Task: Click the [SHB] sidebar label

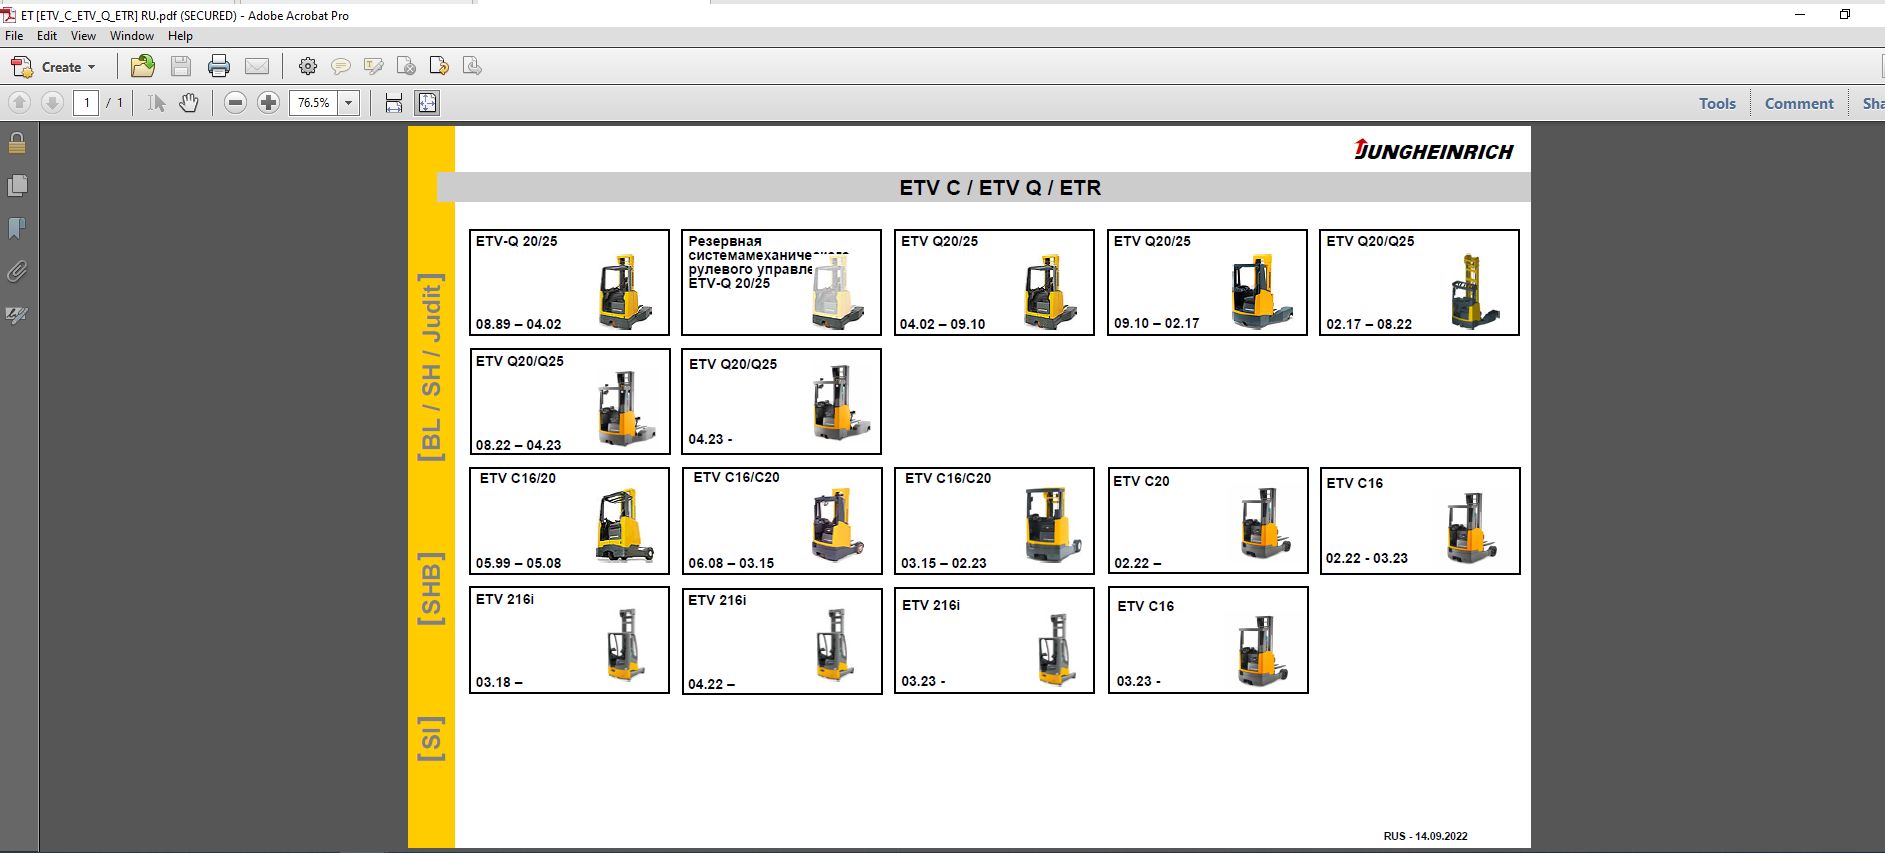Action: (431, 589)
